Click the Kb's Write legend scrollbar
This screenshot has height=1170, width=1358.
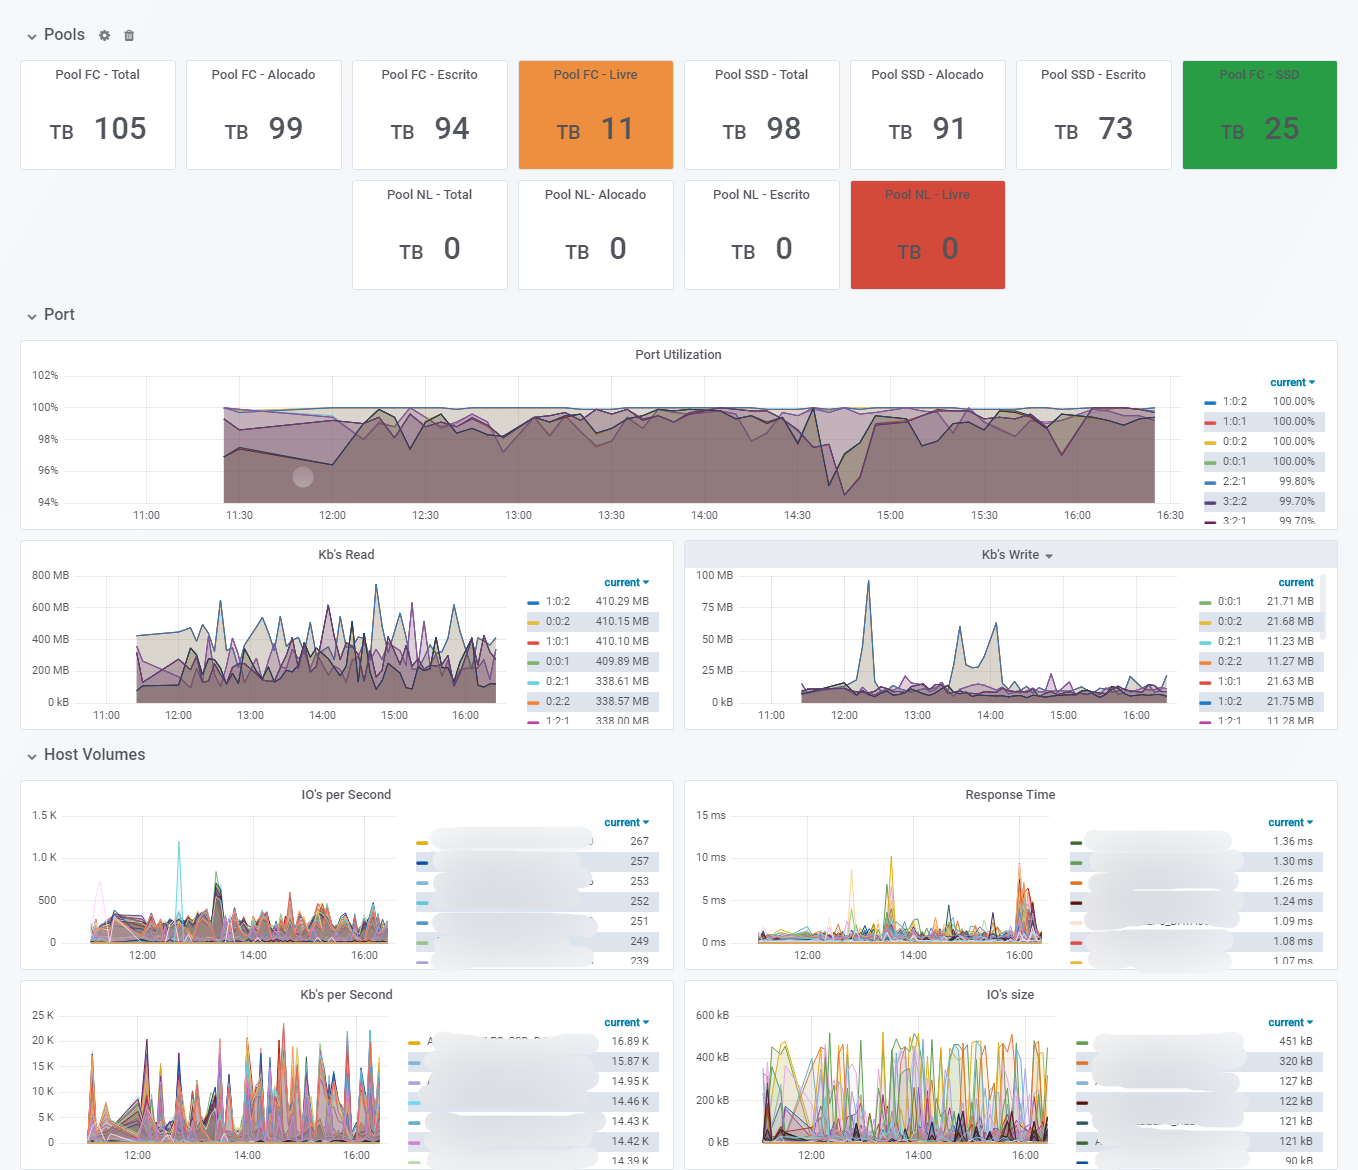pyautogui.click(x=1322, y=607)
